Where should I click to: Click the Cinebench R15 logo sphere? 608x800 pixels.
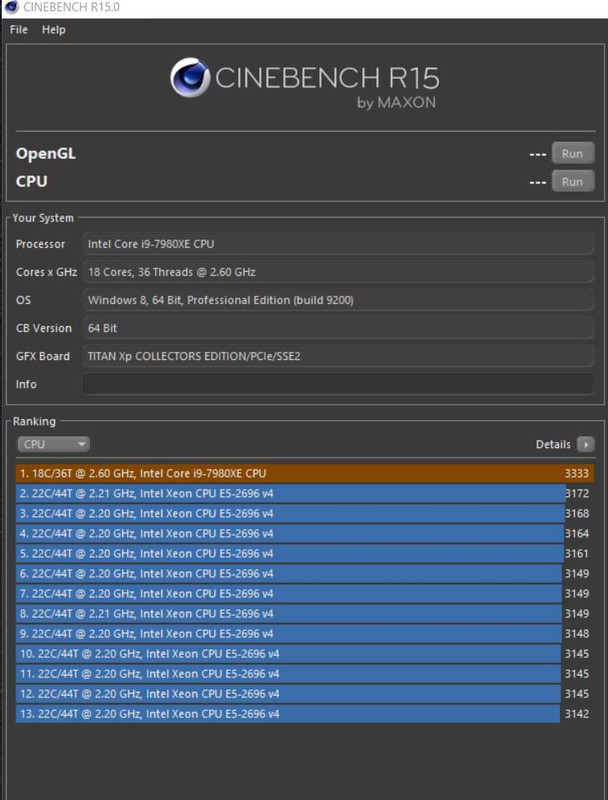click(190, 78)
